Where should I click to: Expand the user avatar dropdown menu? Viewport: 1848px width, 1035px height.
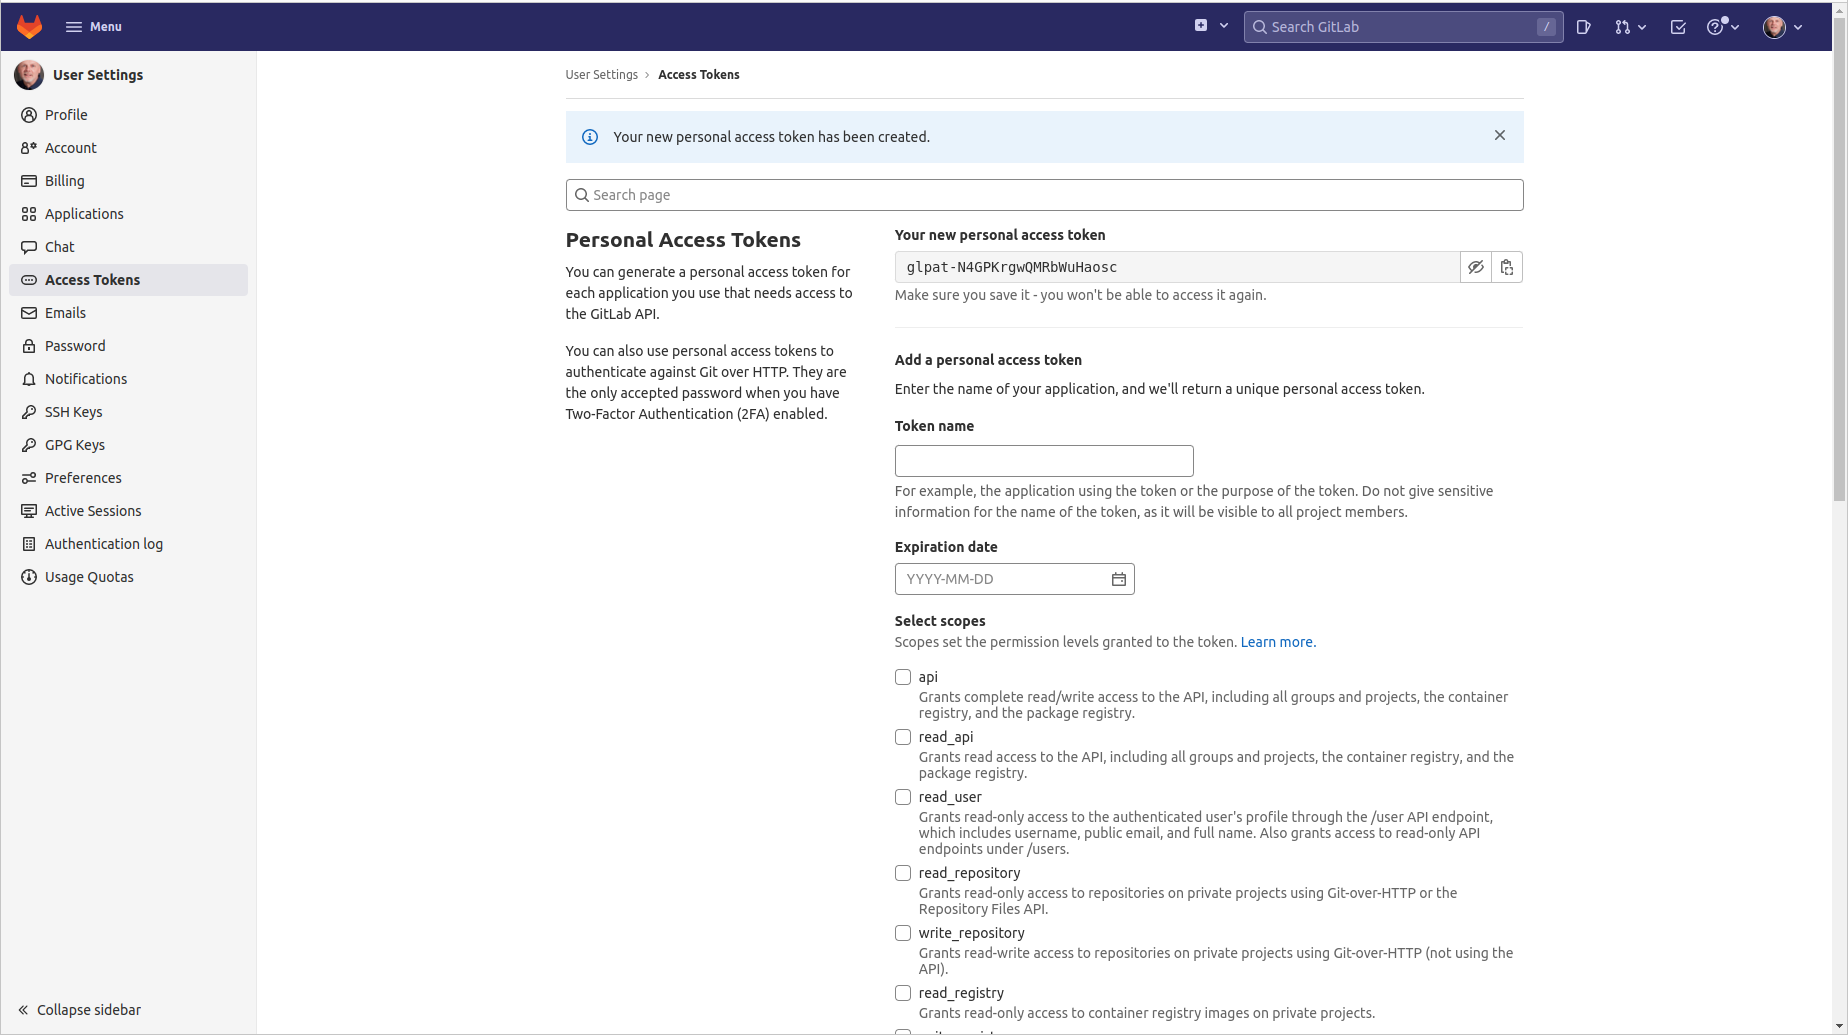click(1782, 27)
